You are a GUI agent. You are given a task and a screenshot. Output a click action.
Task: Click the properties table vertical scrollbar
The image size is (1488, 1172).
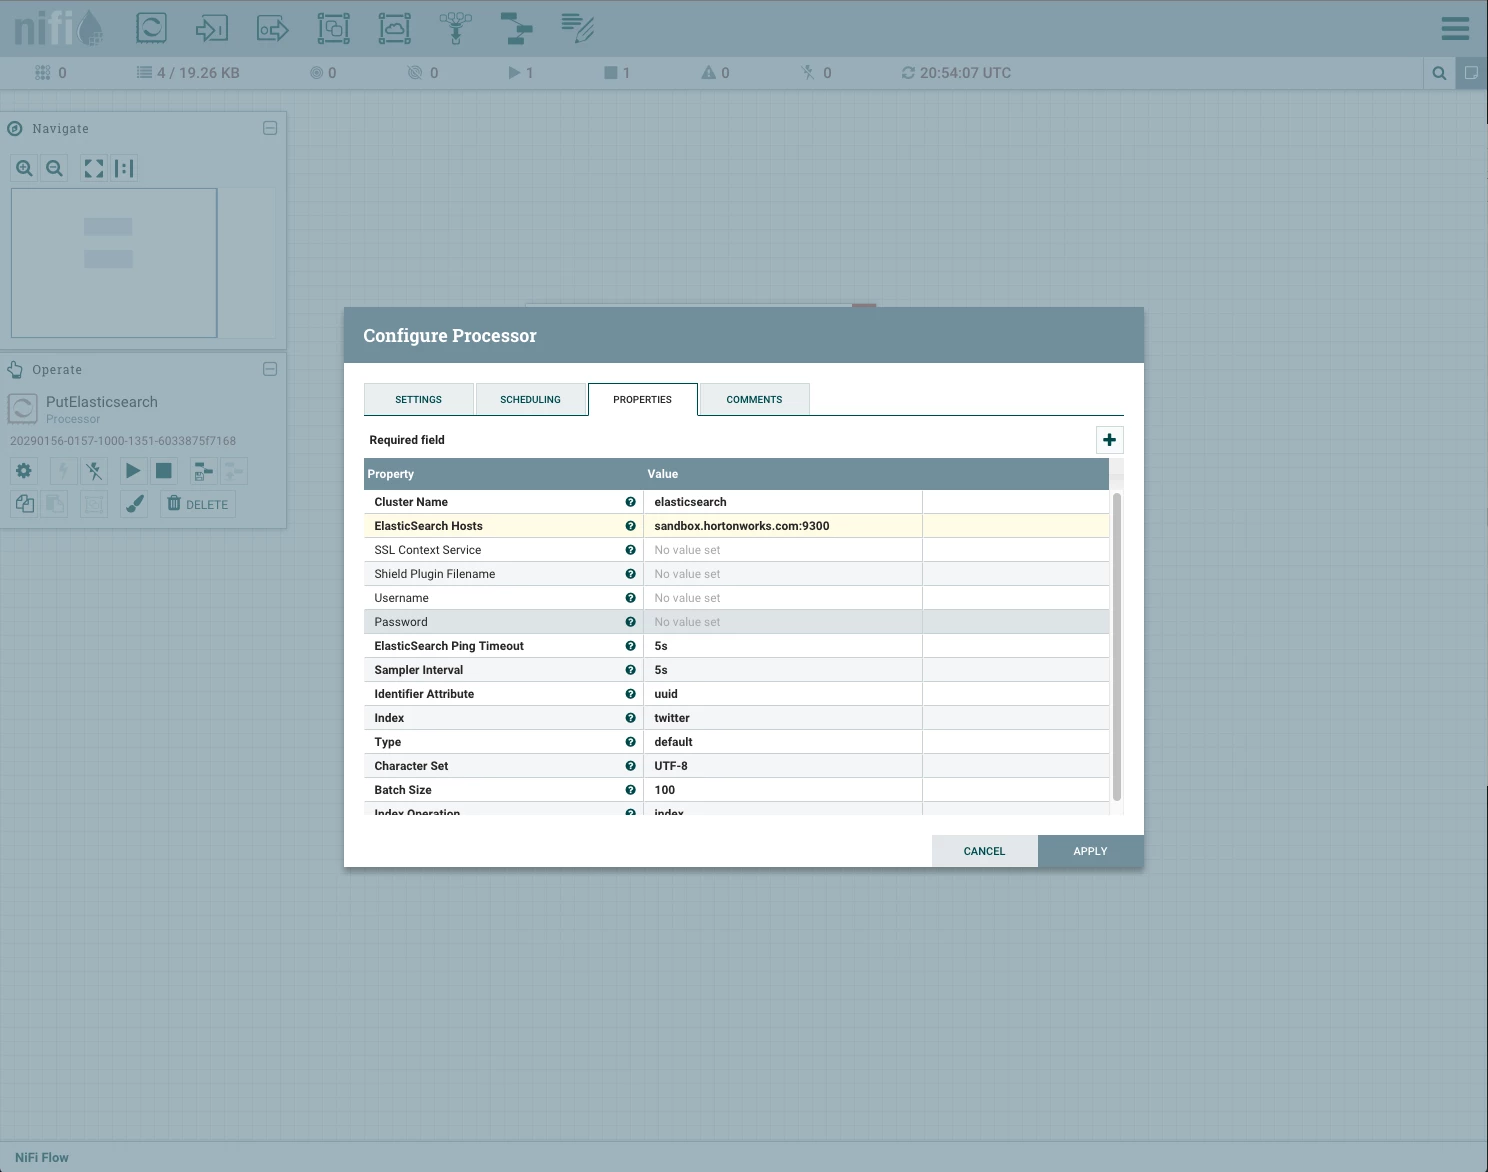pos(1117,646)
